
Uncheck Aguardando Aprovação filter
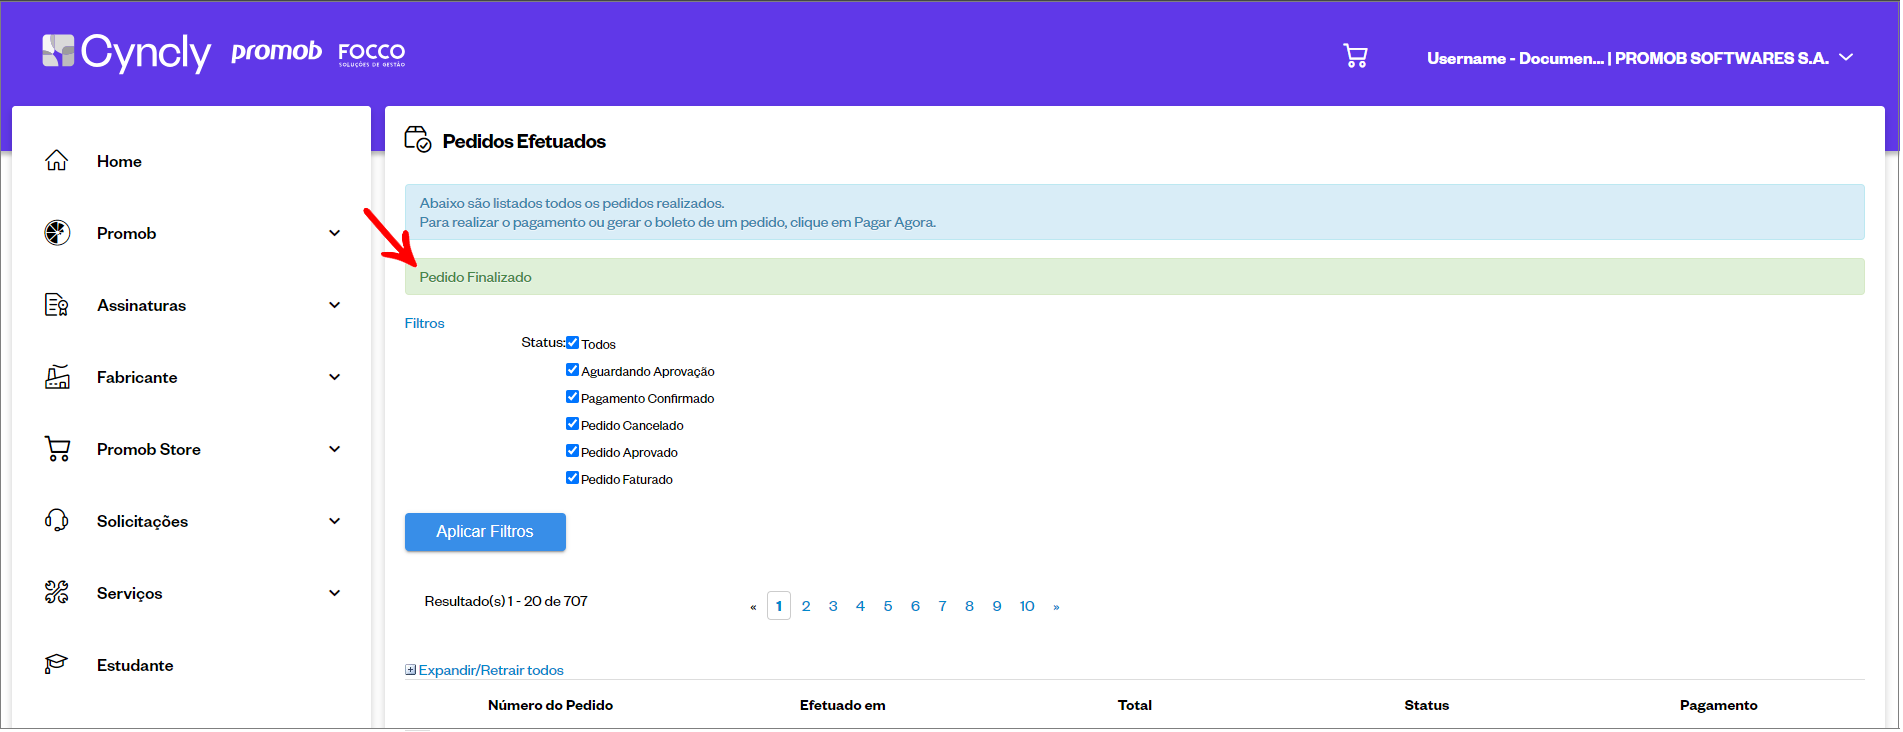(572, 370)
